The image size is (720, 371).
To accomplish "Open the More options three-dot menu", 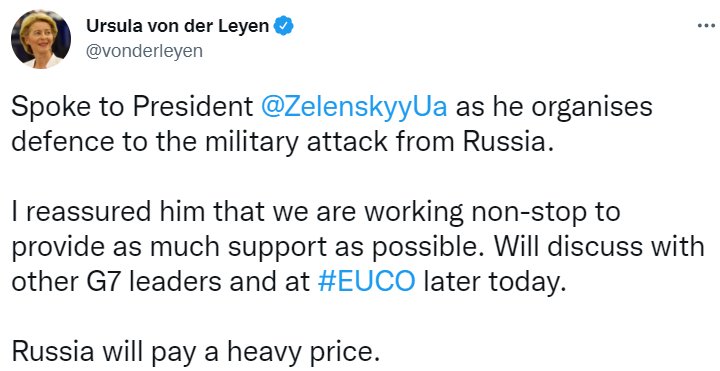I will click(706, 26).
